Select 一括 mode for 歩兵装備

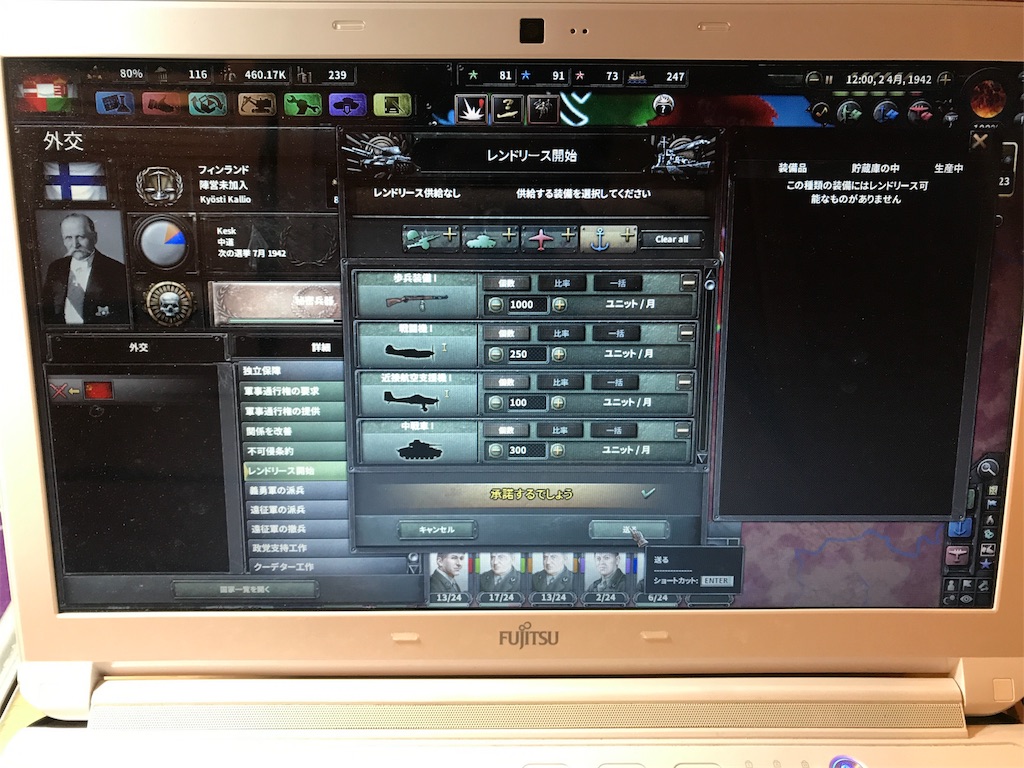[x=617, y=283]
